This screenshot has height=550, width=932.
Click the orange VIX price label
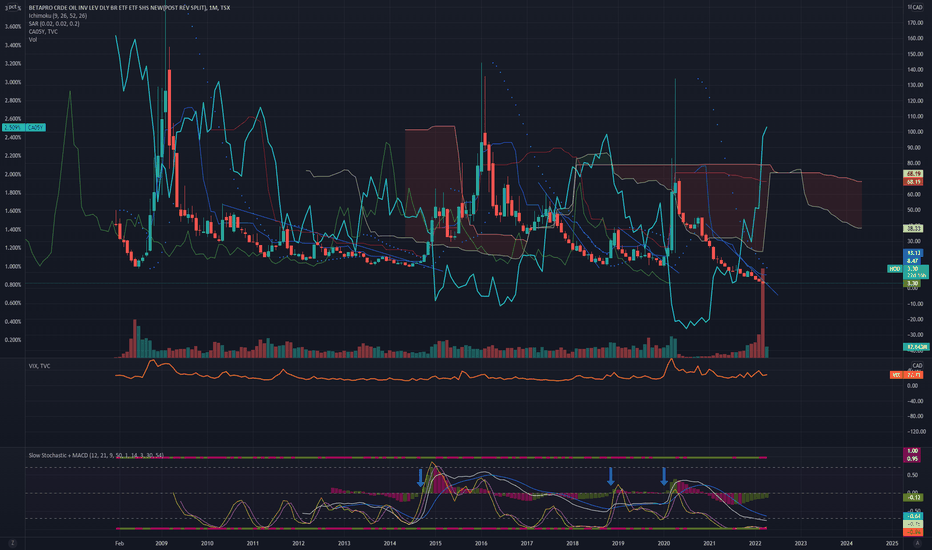(x=906, y=375)
